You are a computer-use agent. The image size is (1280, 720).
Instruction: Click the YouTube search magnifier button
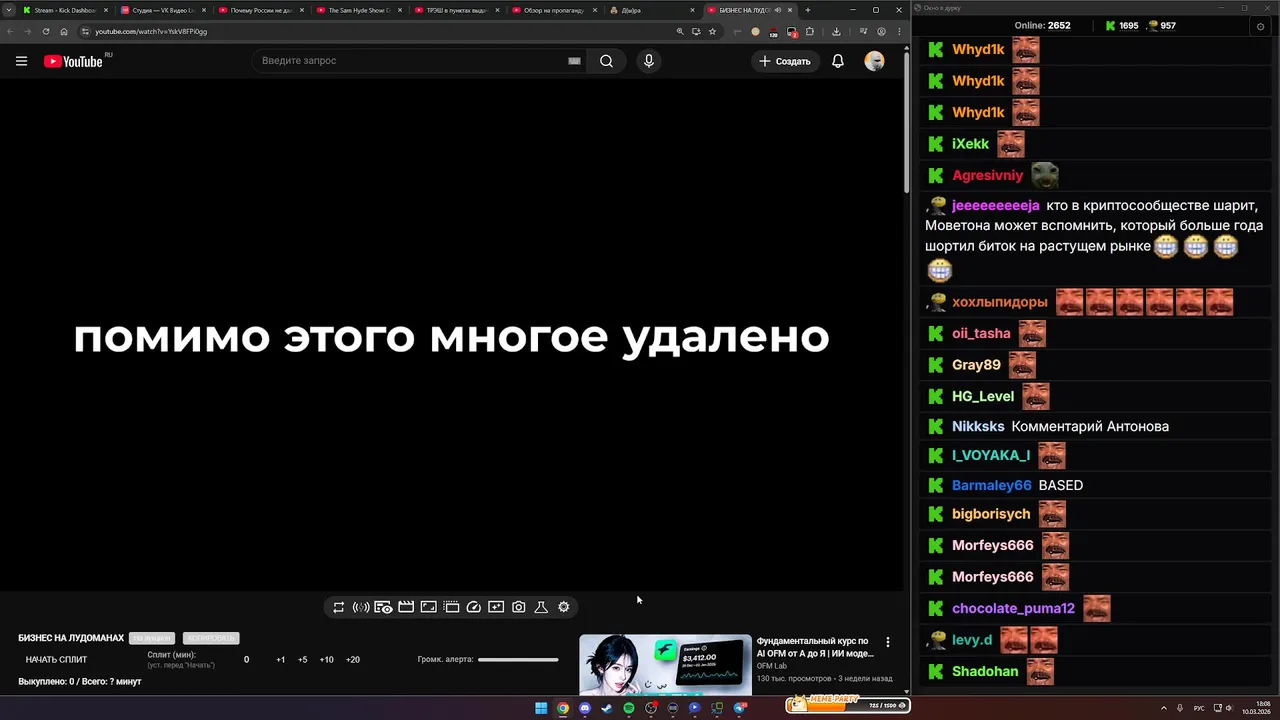606,61
